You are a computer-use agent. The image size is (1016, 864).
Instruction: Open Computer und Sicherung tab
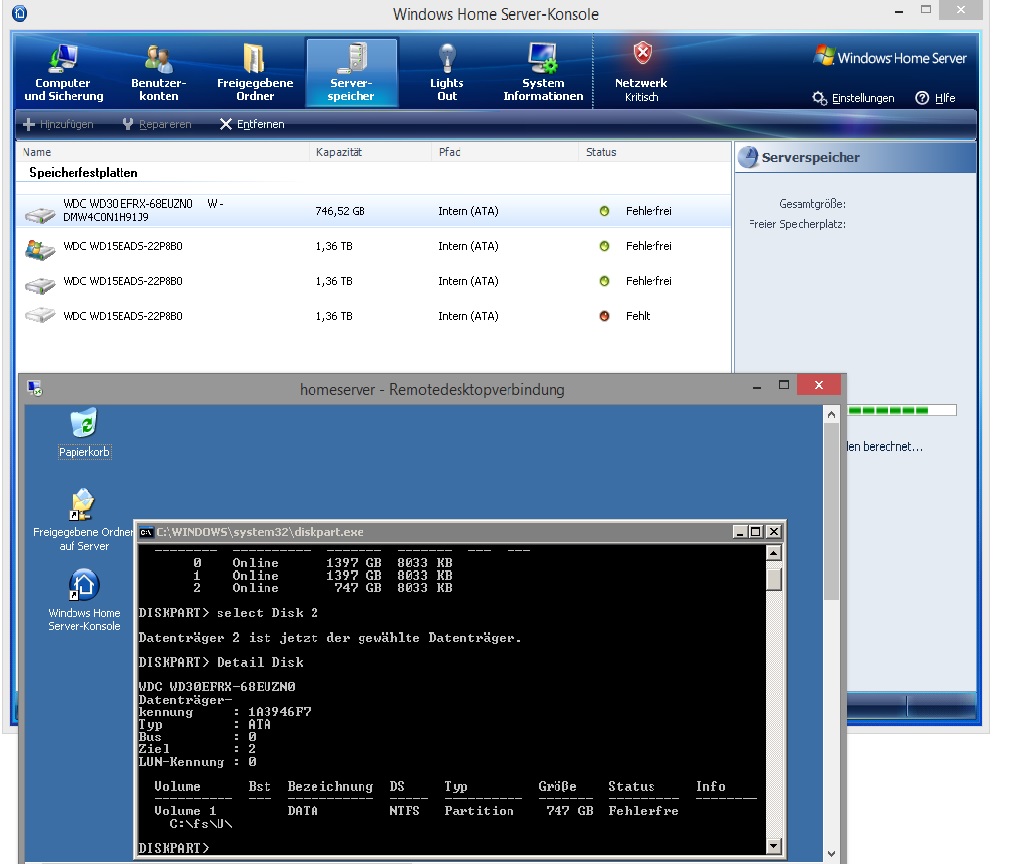click(x=64, y=73)
